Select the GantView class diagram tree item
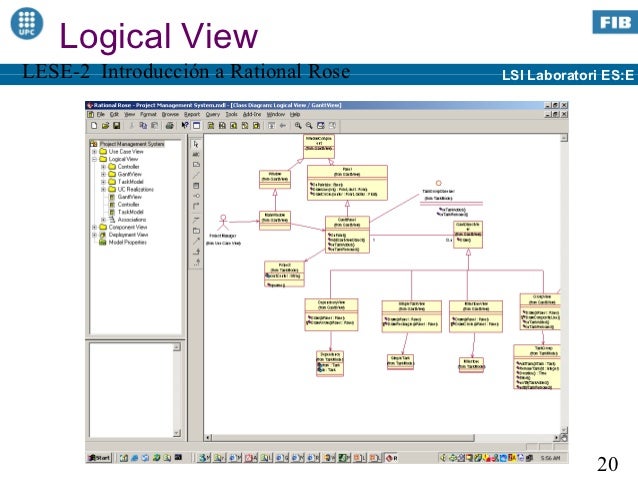Viewport: 638px width, 479px height. point(129,197)
